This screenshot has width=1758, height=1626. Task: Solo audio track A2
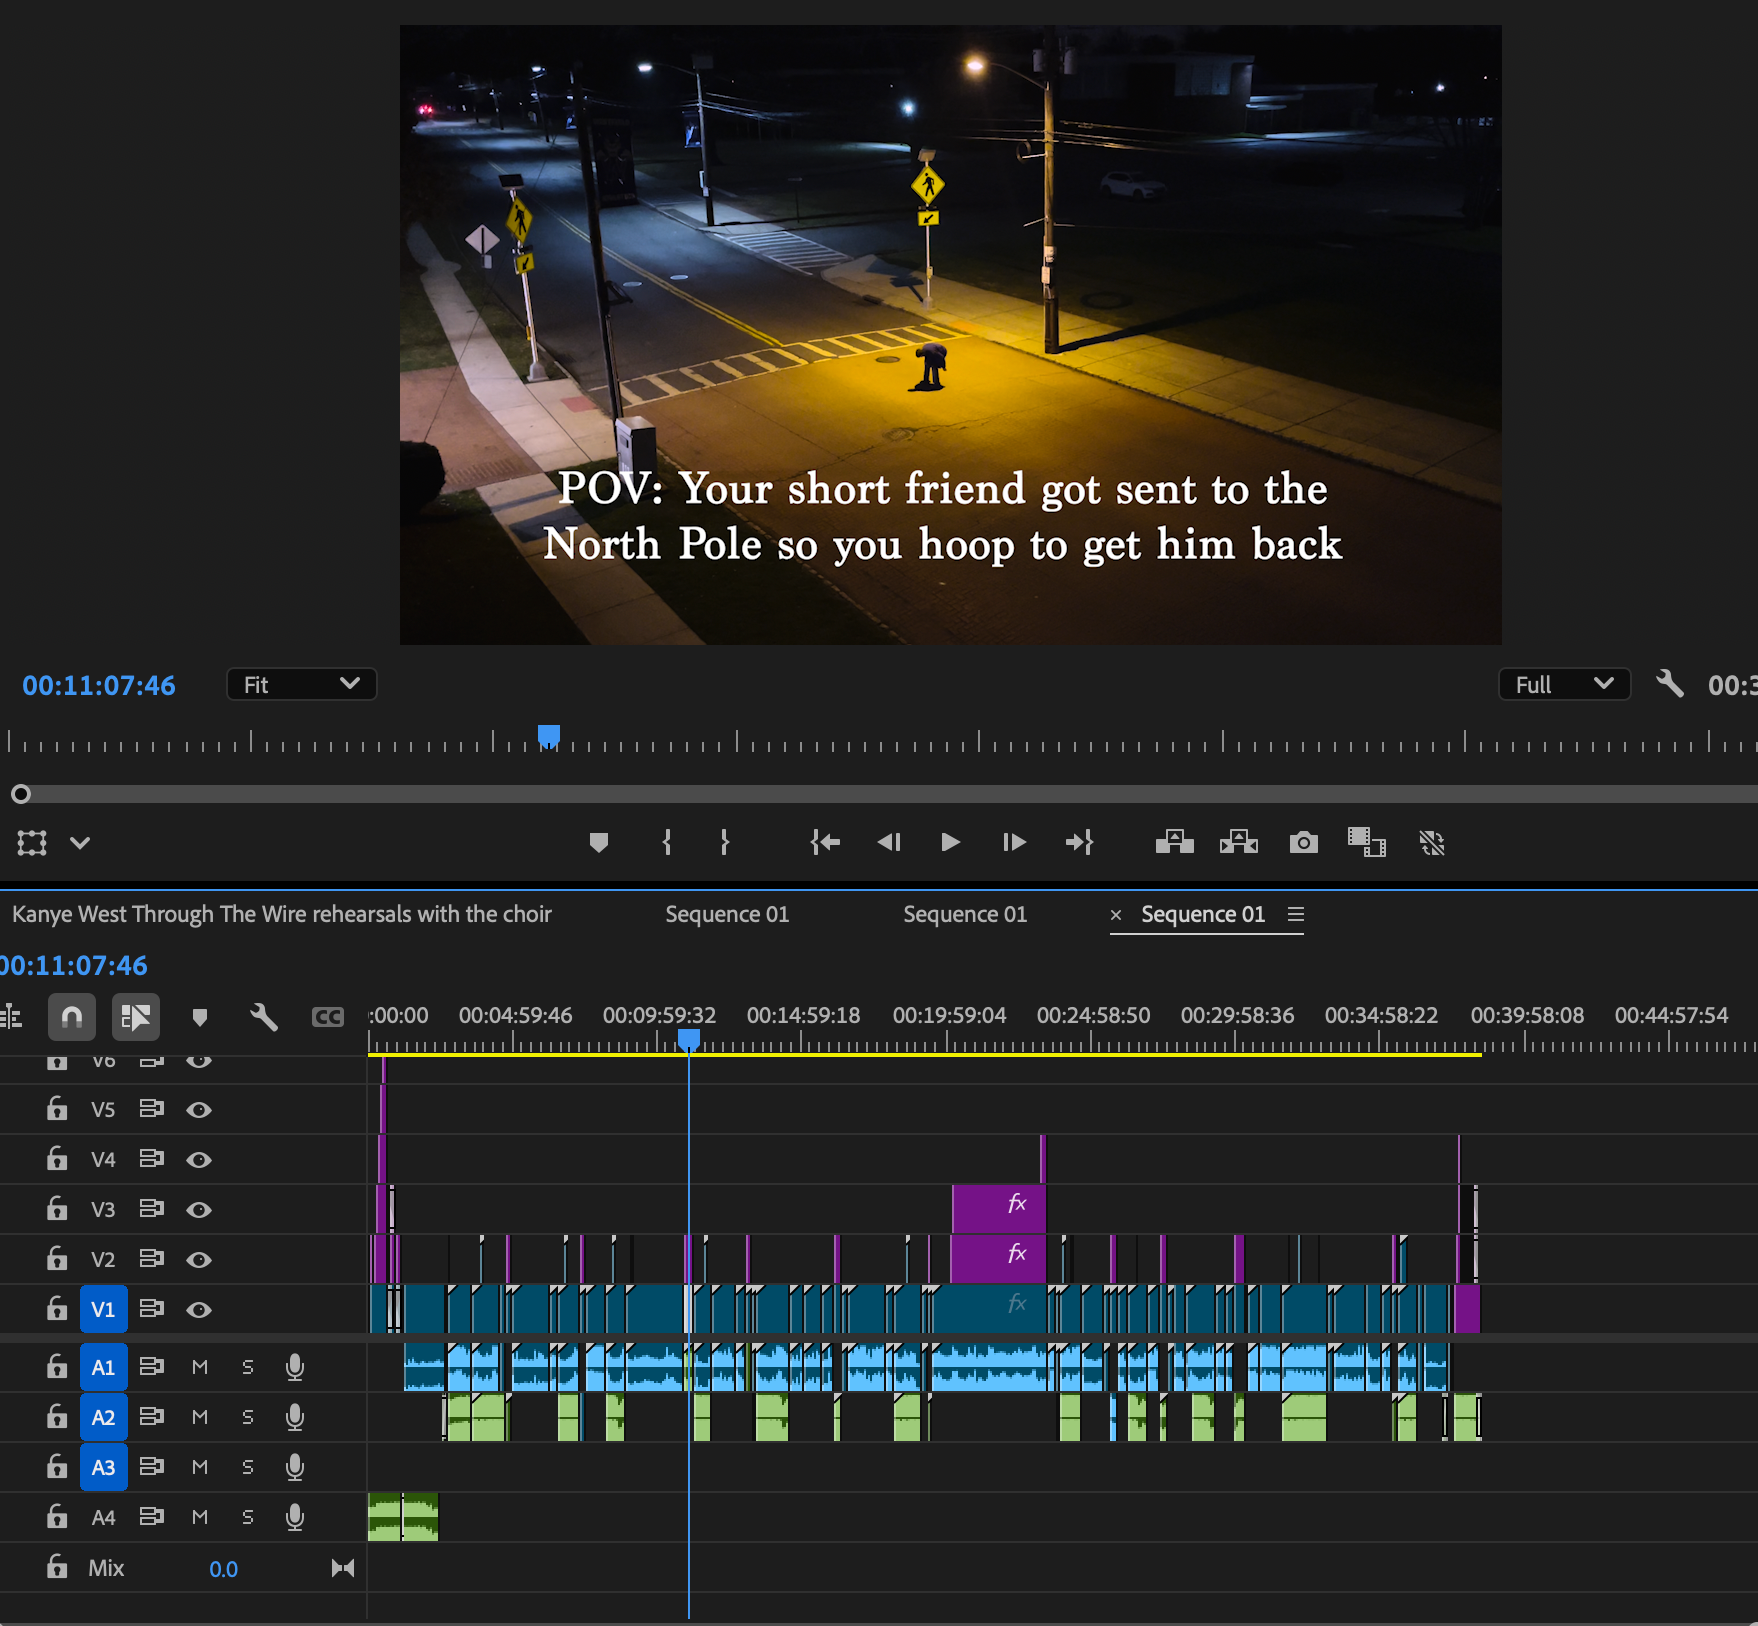pyautogui.click(x=248, y=1417)
